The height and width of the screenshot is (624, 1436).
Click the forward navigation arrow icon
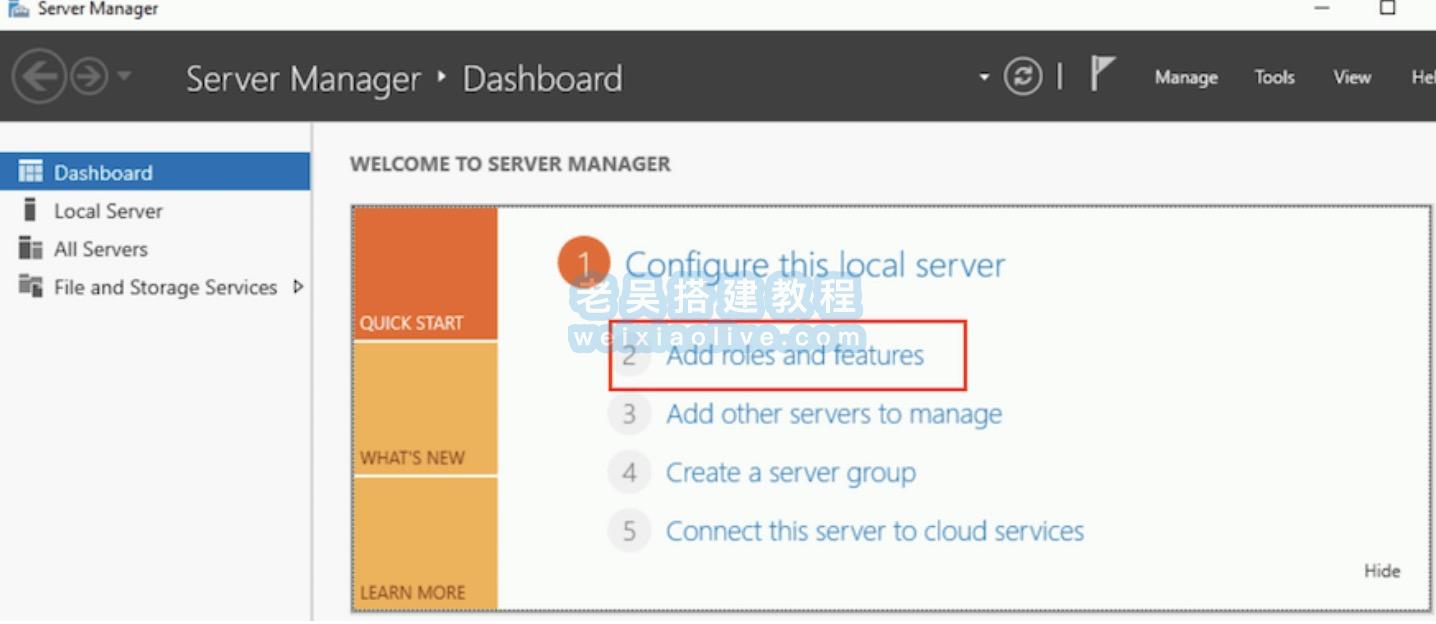coord(89,77)
